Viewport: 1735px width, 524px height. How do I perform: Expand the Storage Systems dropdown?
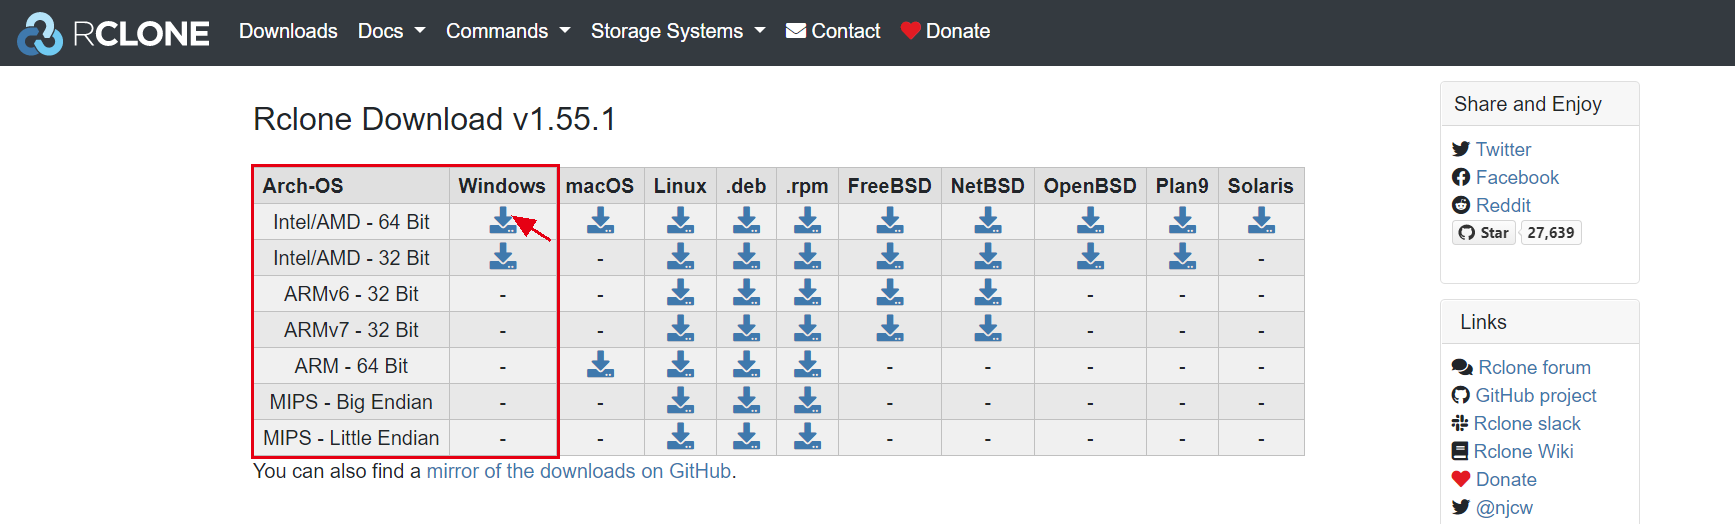click(678, 31)
